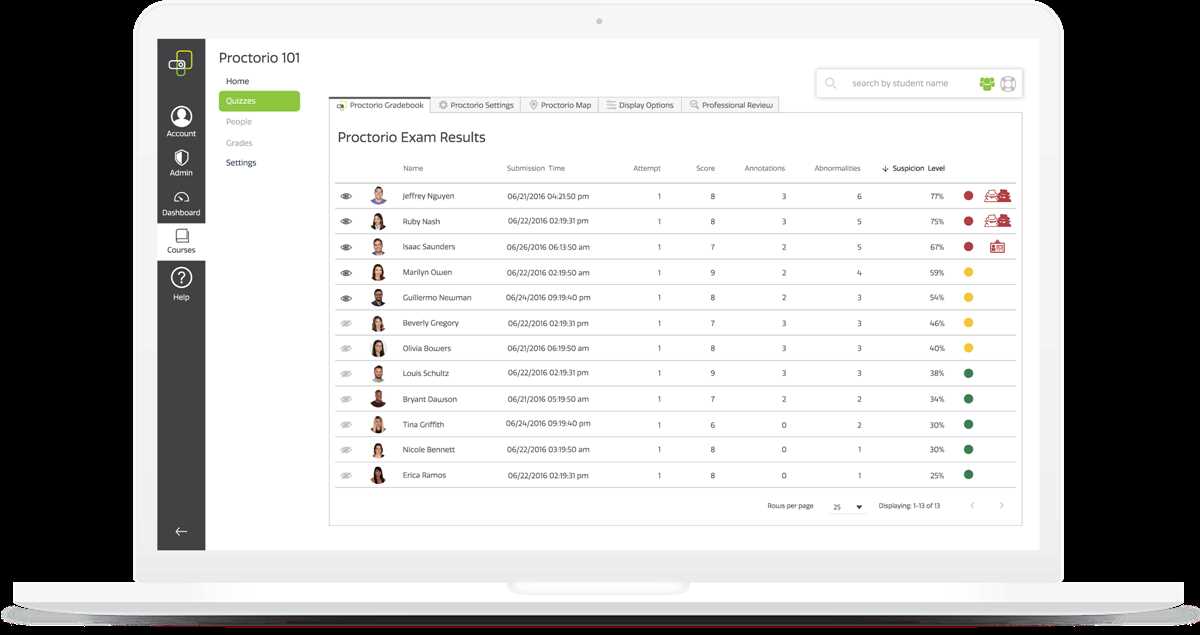
Task: Select Quizzes in the course menu
Action: (x=259, y=101)
